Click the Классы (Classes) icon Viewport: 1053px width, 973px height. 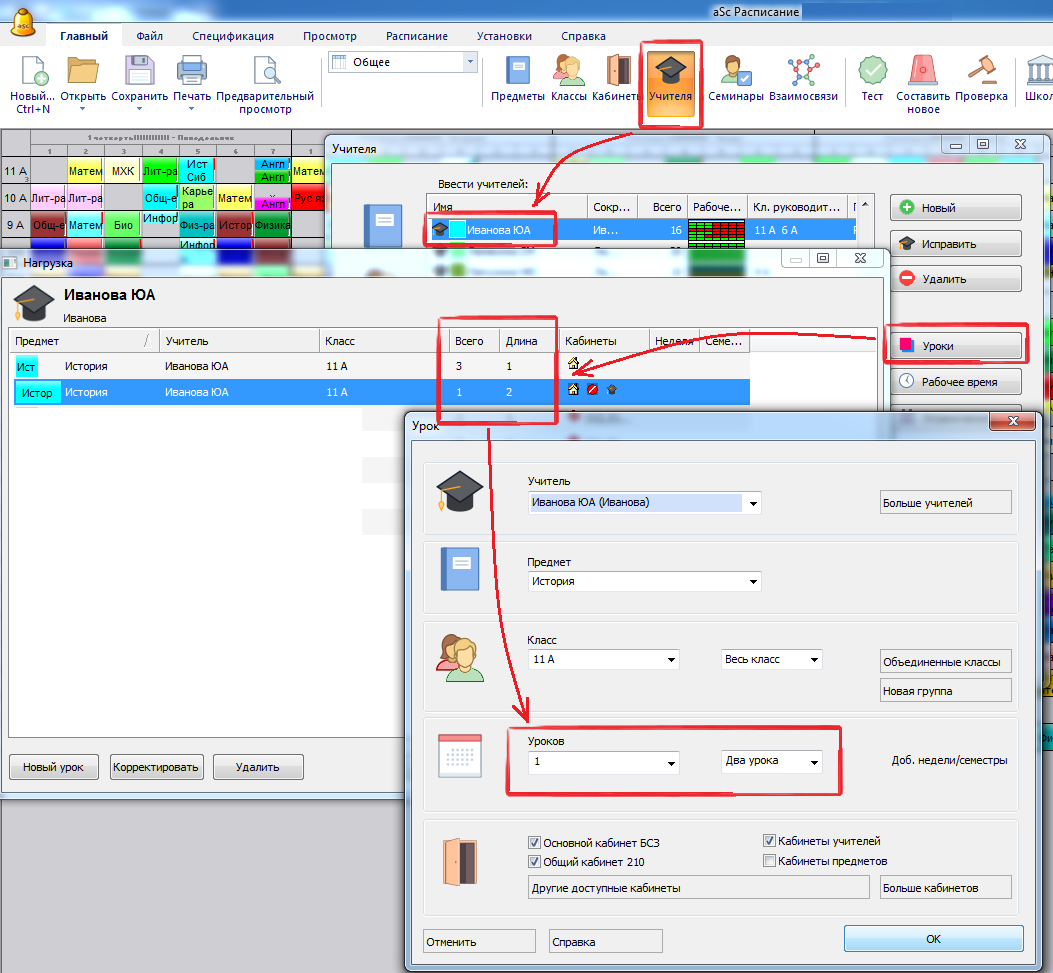(568, 78)
